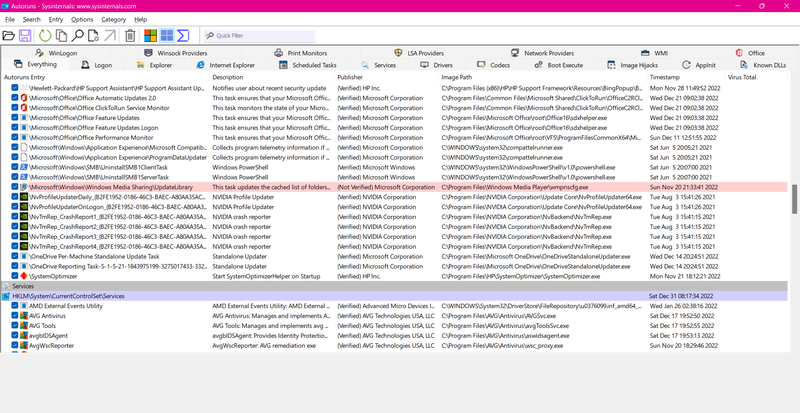Refresh the autoruns scan with the green arrow icon
Screen dimensions: 800x413
46,36
